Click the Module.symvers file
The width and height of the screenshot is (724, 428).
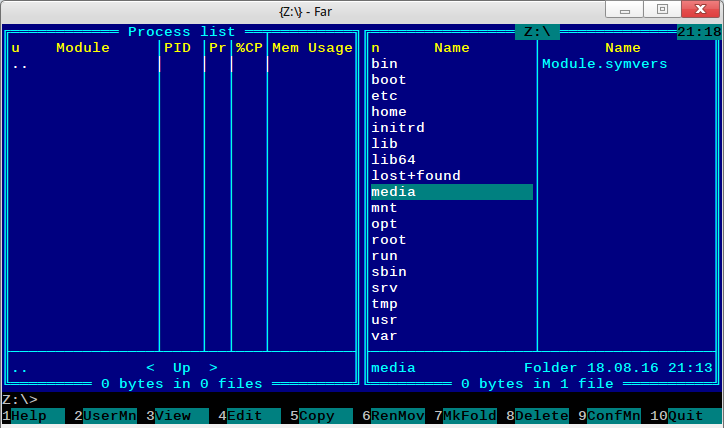[x=604, y=64]
